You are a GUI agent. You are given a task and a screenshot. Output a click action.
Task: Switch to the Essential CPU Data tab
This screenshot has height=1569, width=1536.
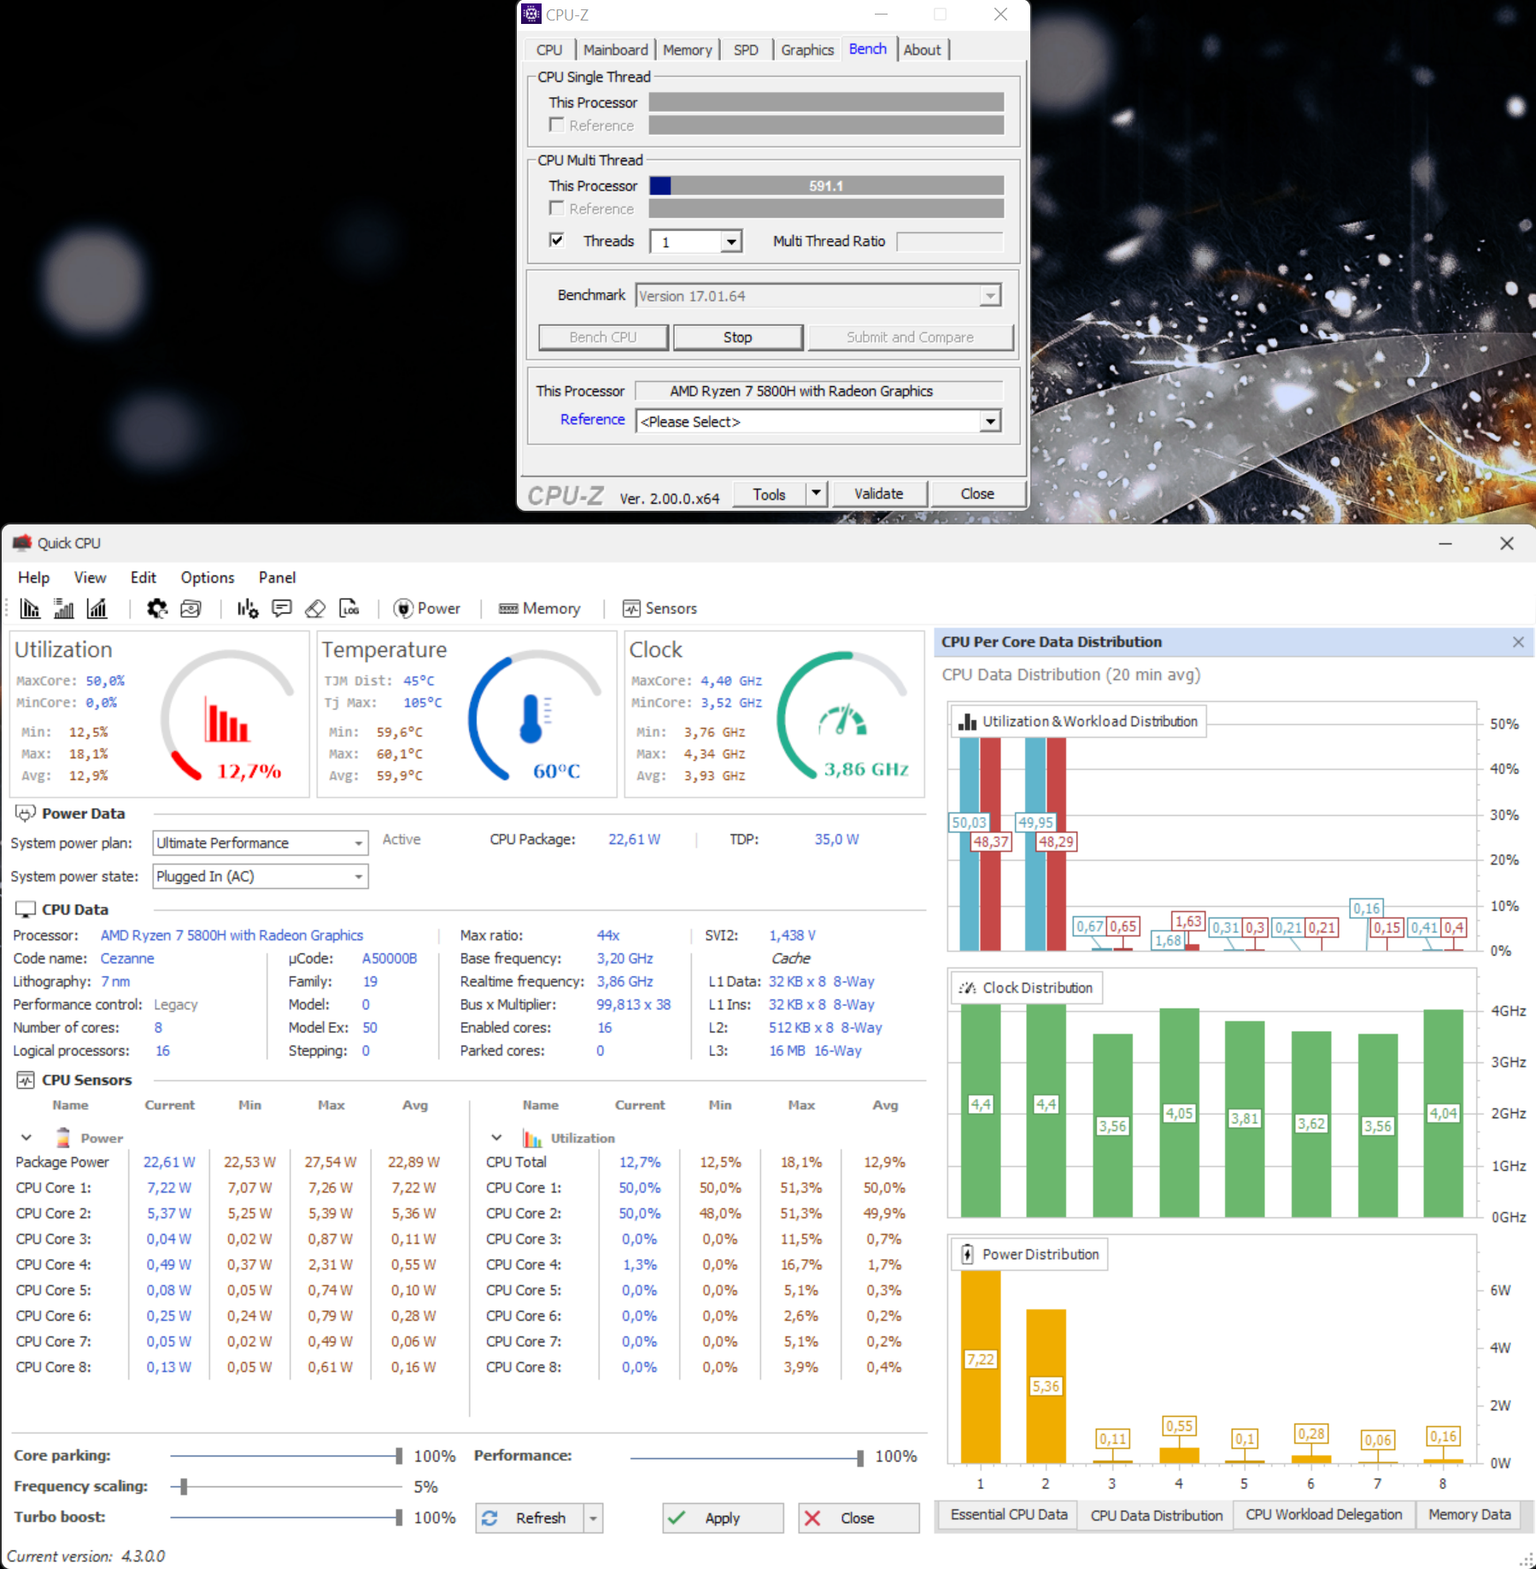click(x=1008, y=1515)
